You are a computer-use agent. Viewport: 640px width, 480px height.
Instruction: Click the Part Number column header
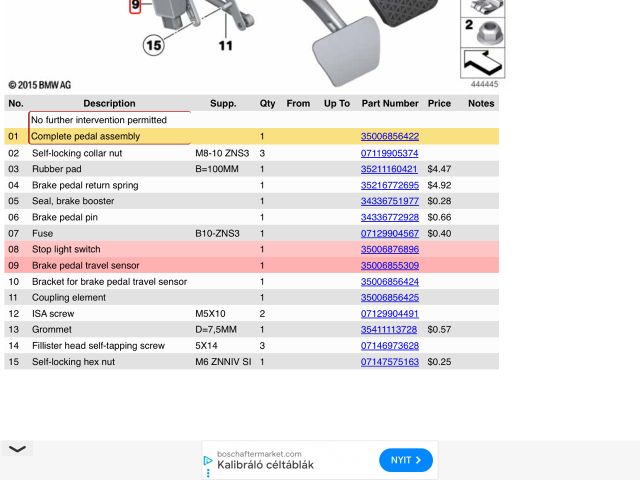[x=390, y=103]
